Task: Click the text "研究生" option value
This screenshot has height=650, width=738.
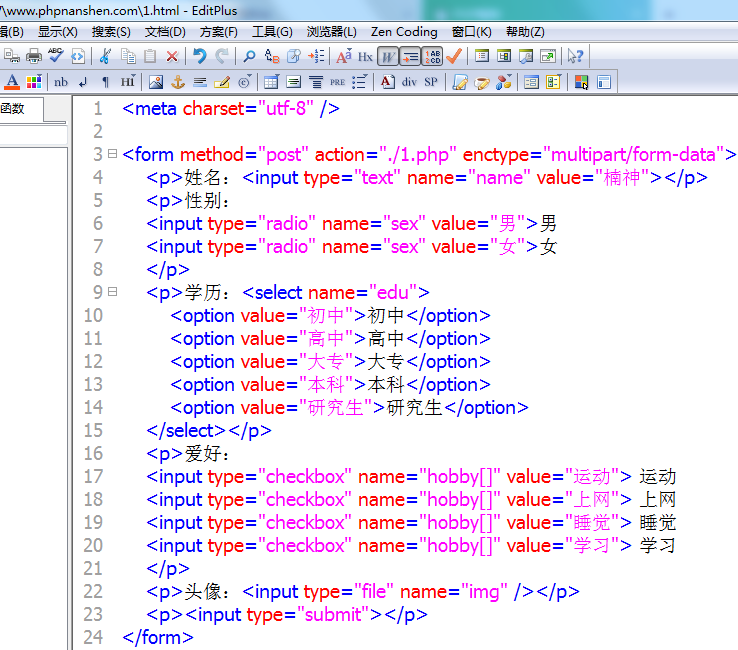Action: click(x=335, y=408)
